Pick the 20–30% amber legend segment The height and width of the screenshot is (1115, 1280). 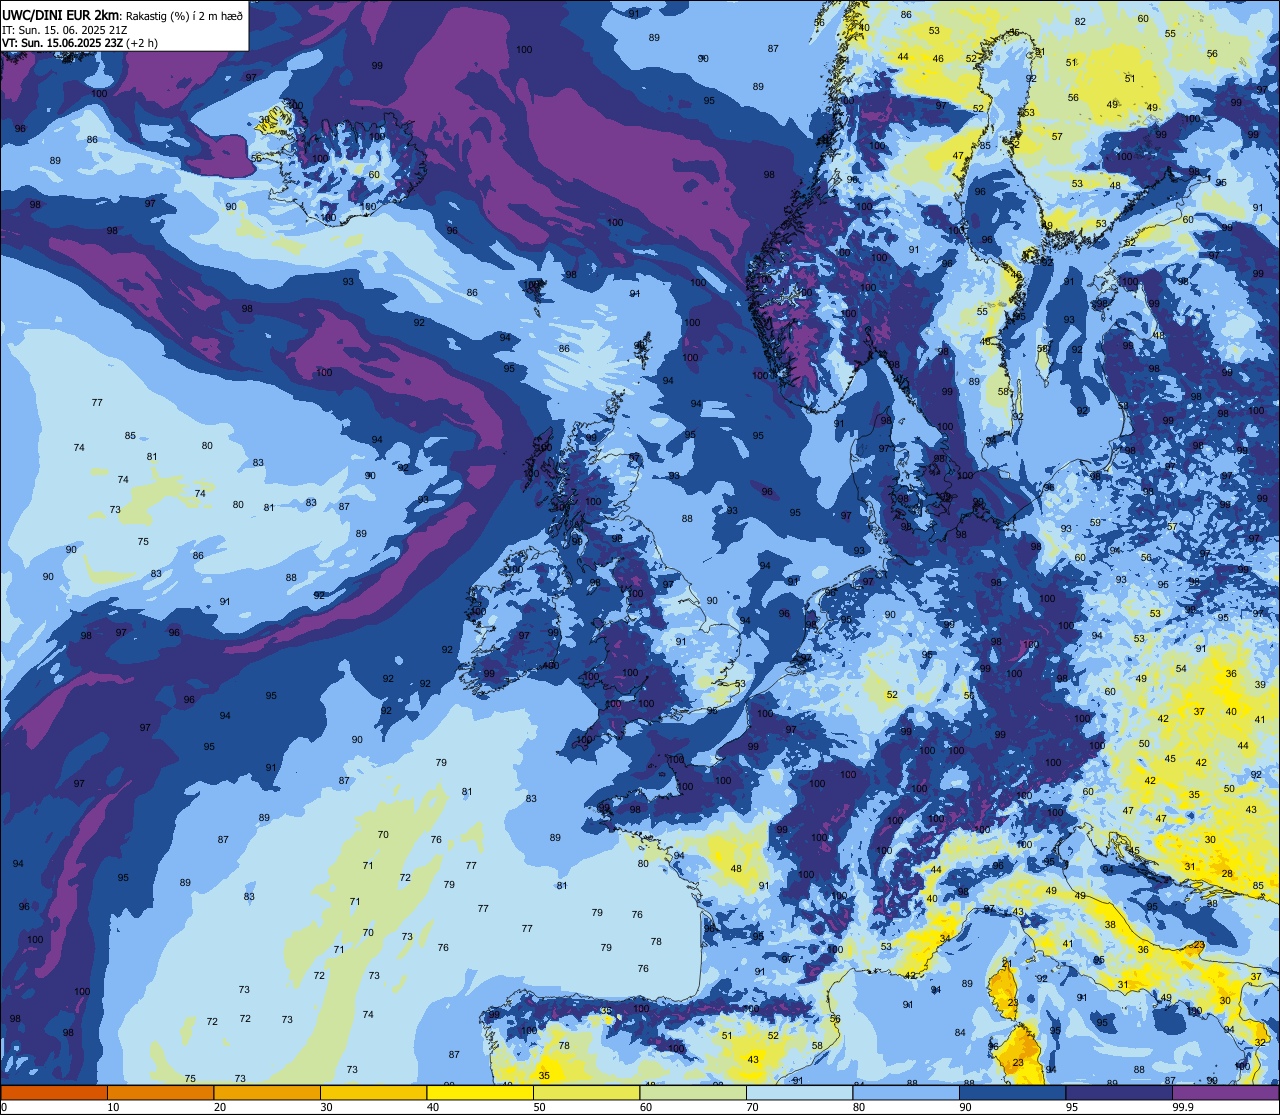tap(267, 1092)
